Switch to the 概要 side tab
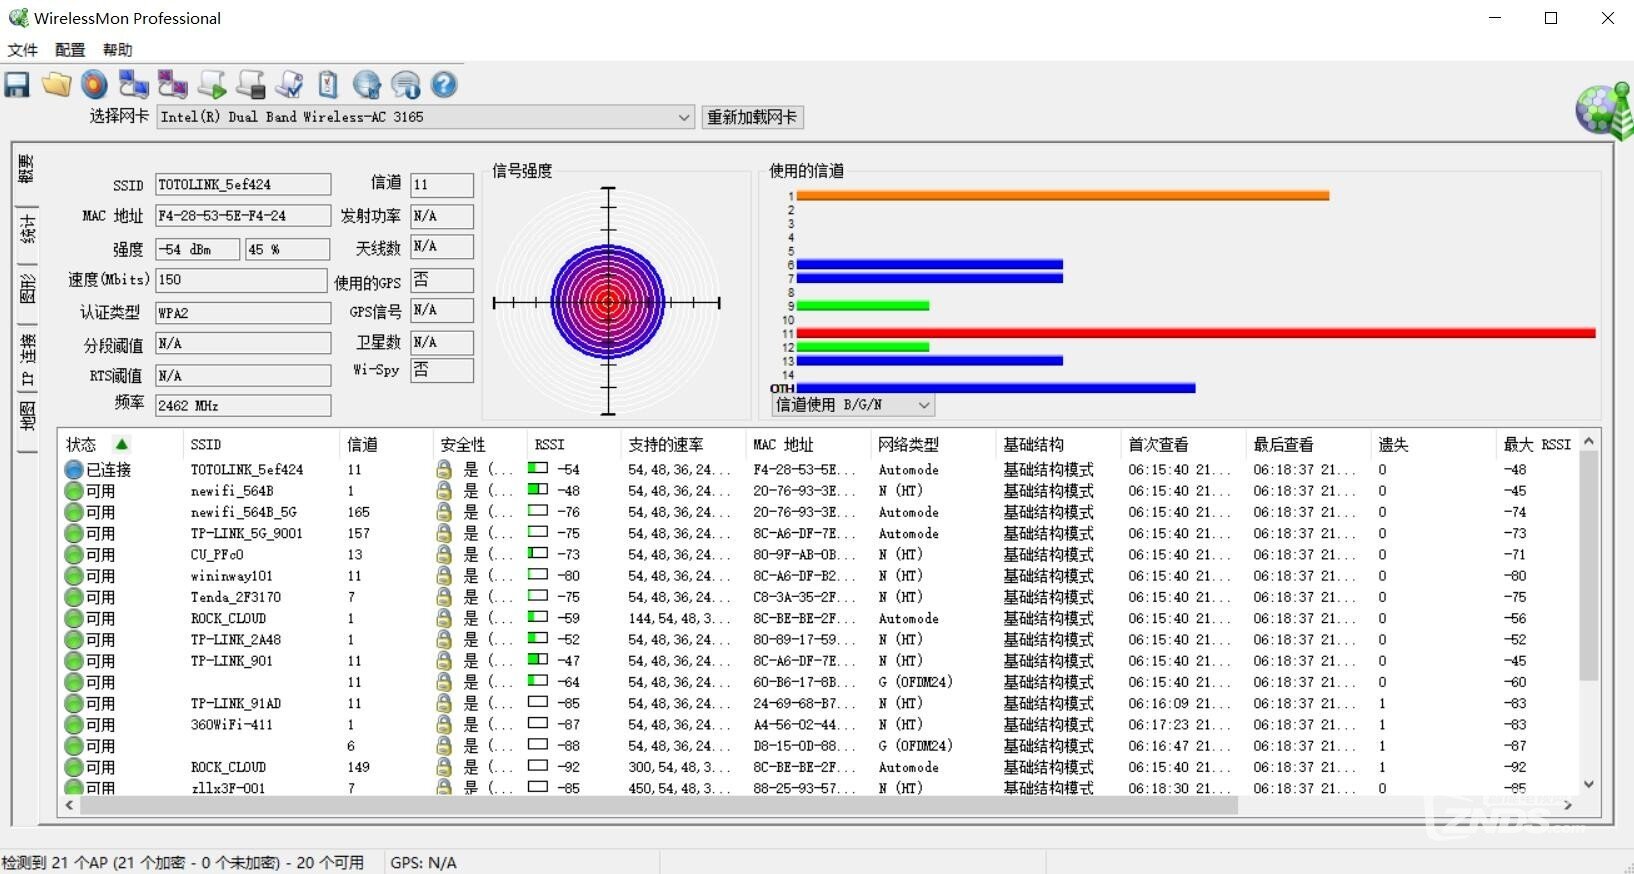The width and height of the screenshot is (1634, 874). pyautogui.click(x=27, y=168)
